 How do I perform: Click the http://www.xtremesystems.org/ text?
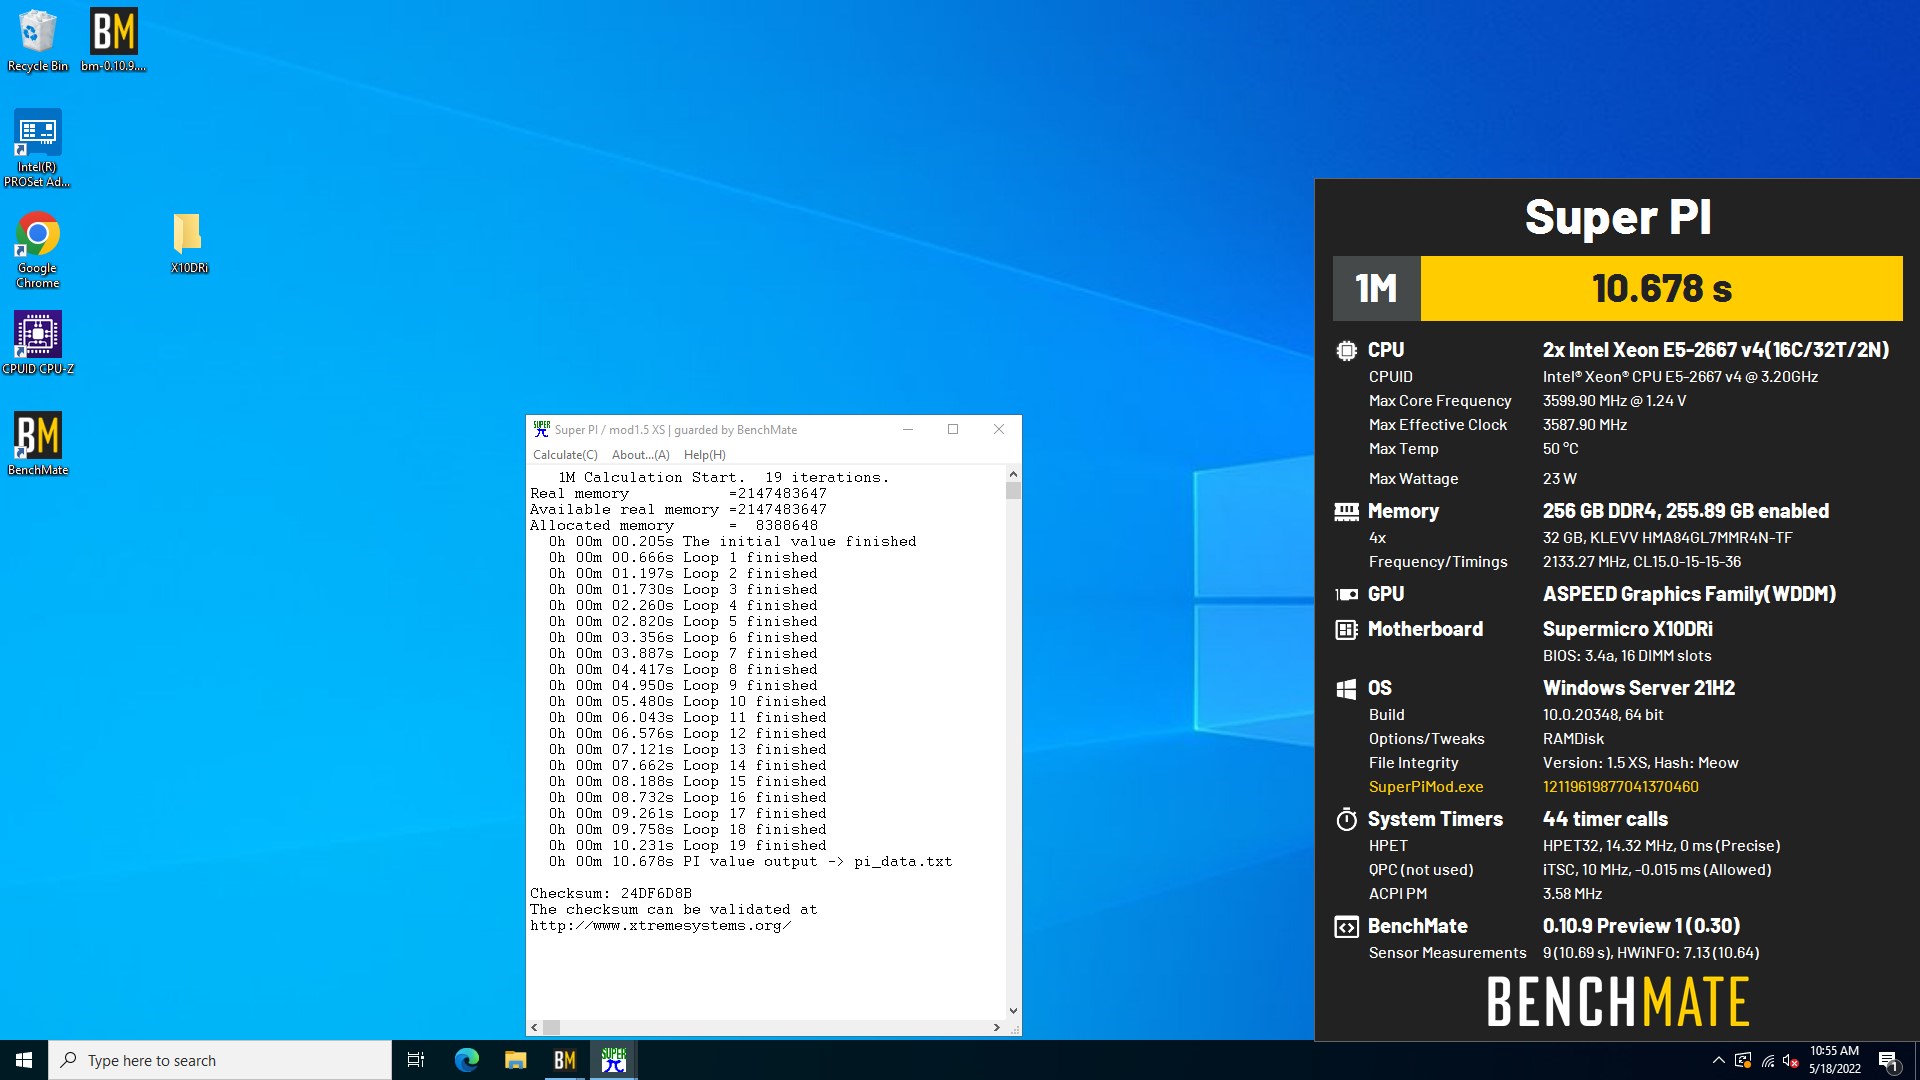(660, 926)
